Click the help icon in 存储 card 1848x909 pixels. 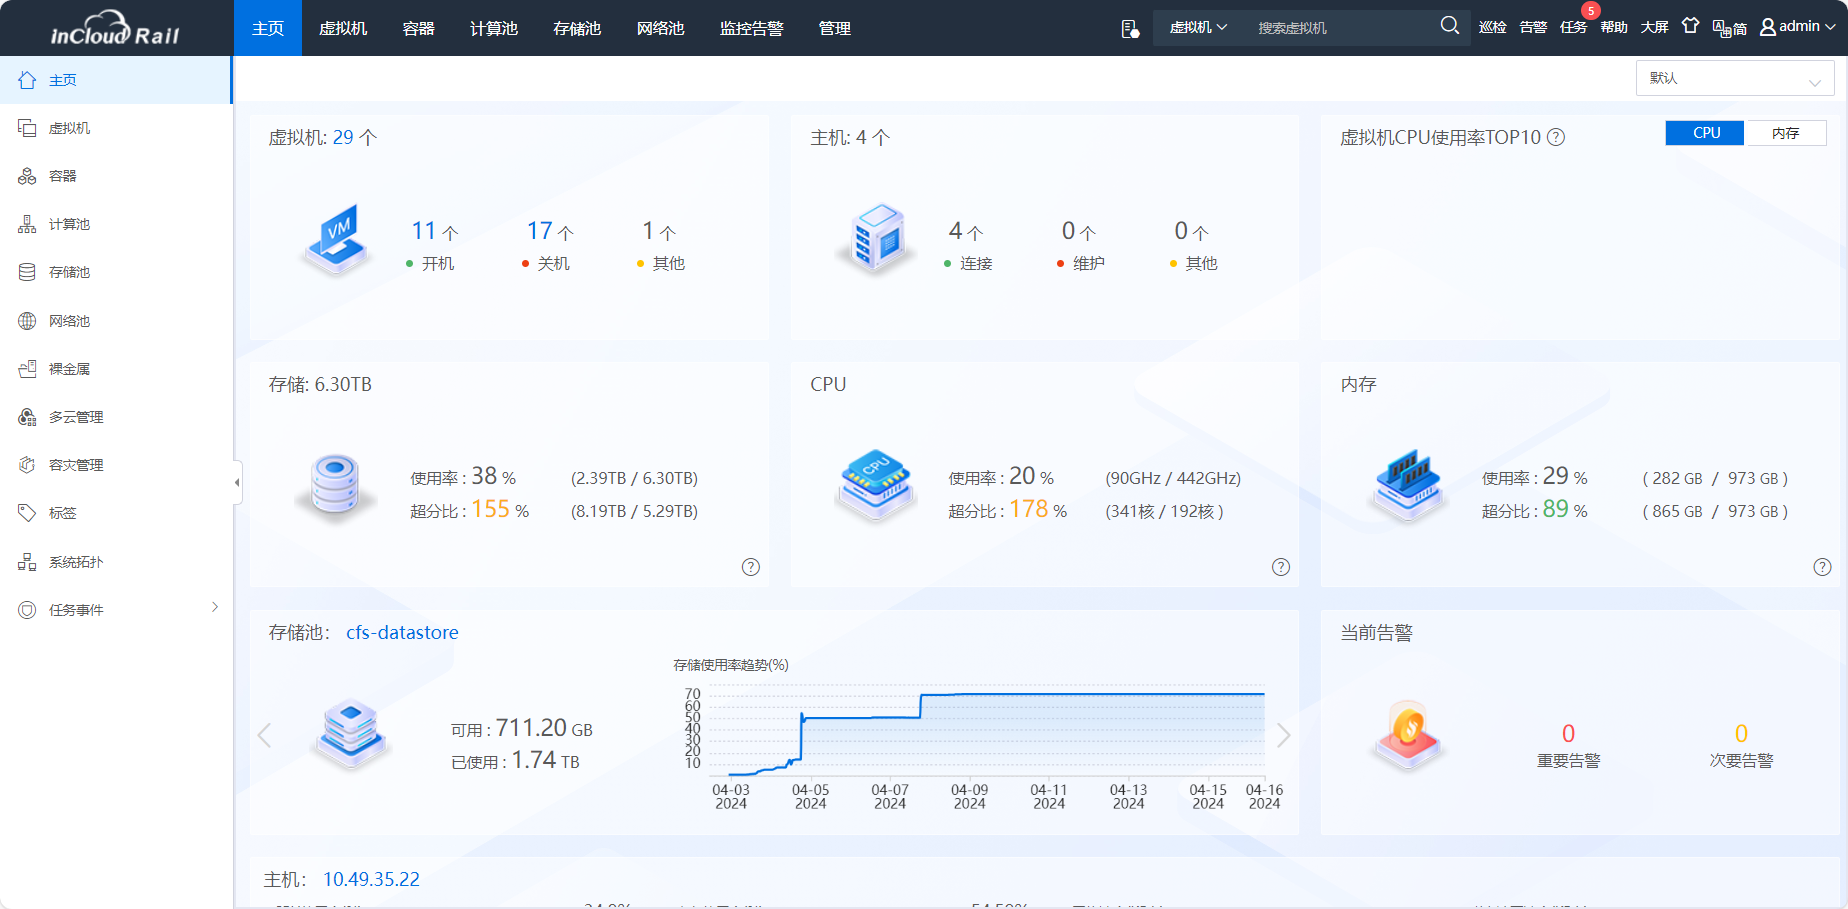click(751, 567)
